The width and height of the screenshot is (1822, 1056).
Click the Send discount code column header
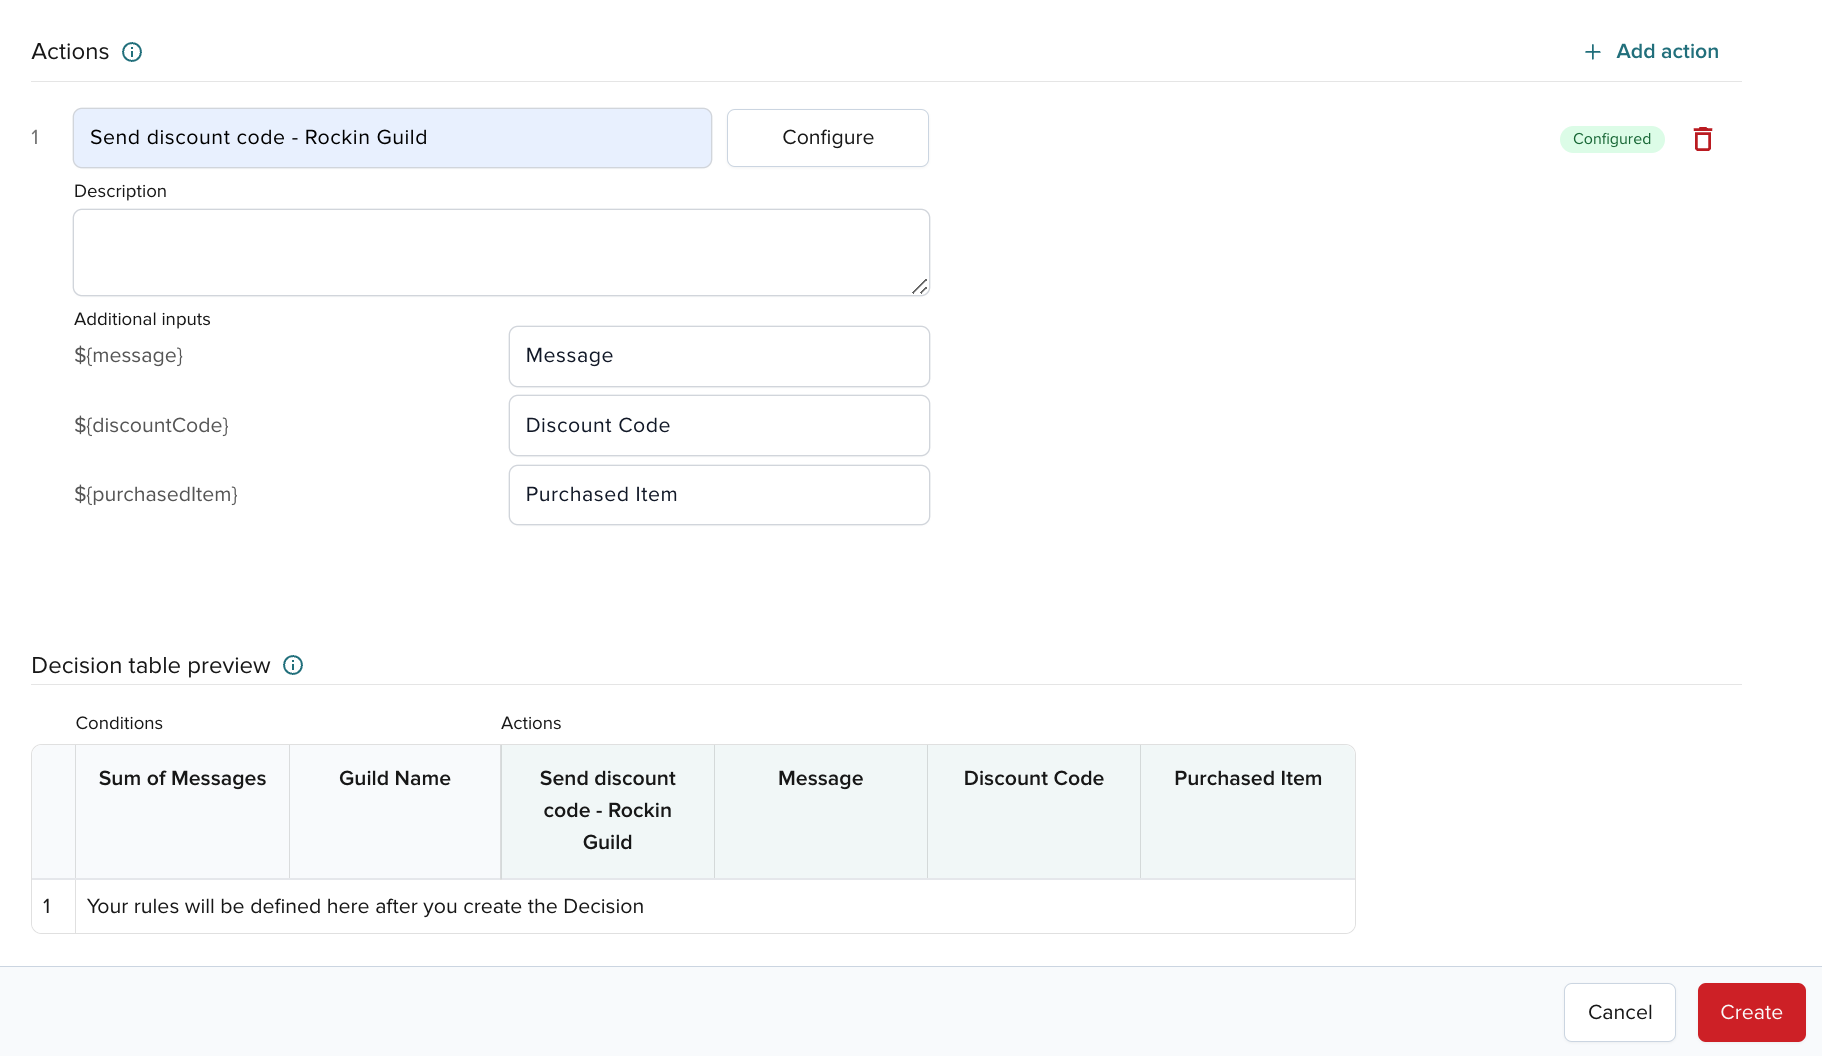click(x=607, y=810)
